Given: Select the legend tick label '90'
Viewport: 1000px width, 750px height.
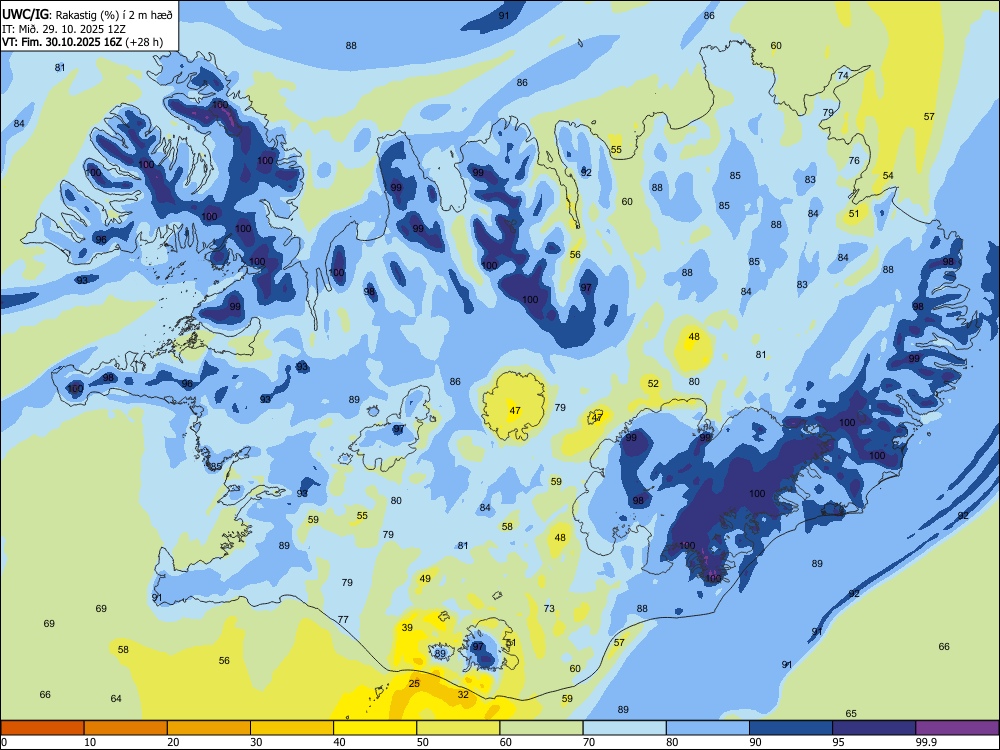Looking at the screenshot, I should pos(756,742).
